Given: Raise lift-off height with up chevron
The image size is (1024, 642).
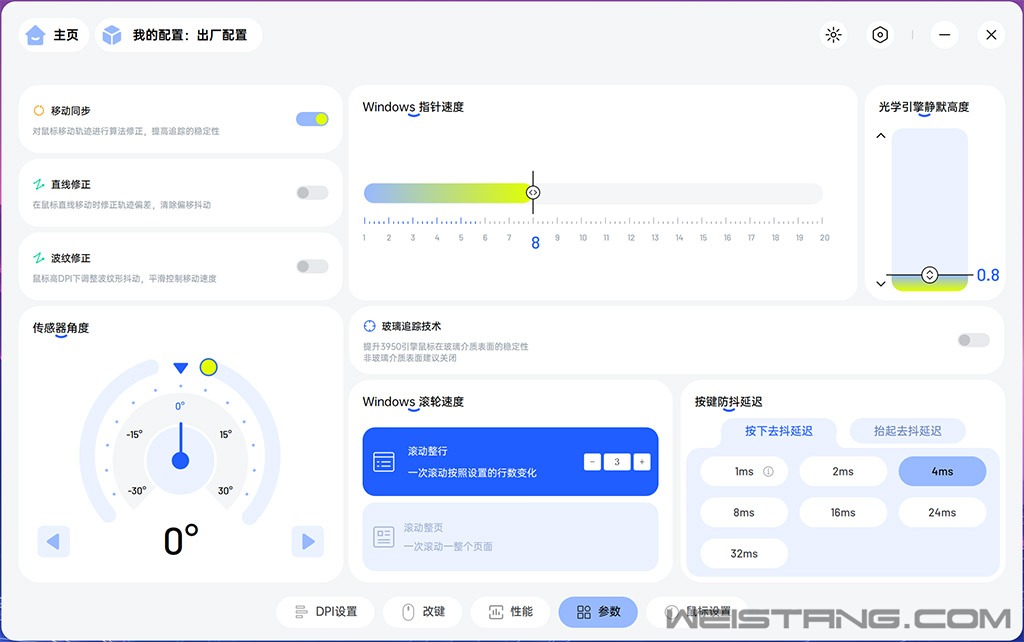Looking at the screenshot, I should (x=881, y=136).
